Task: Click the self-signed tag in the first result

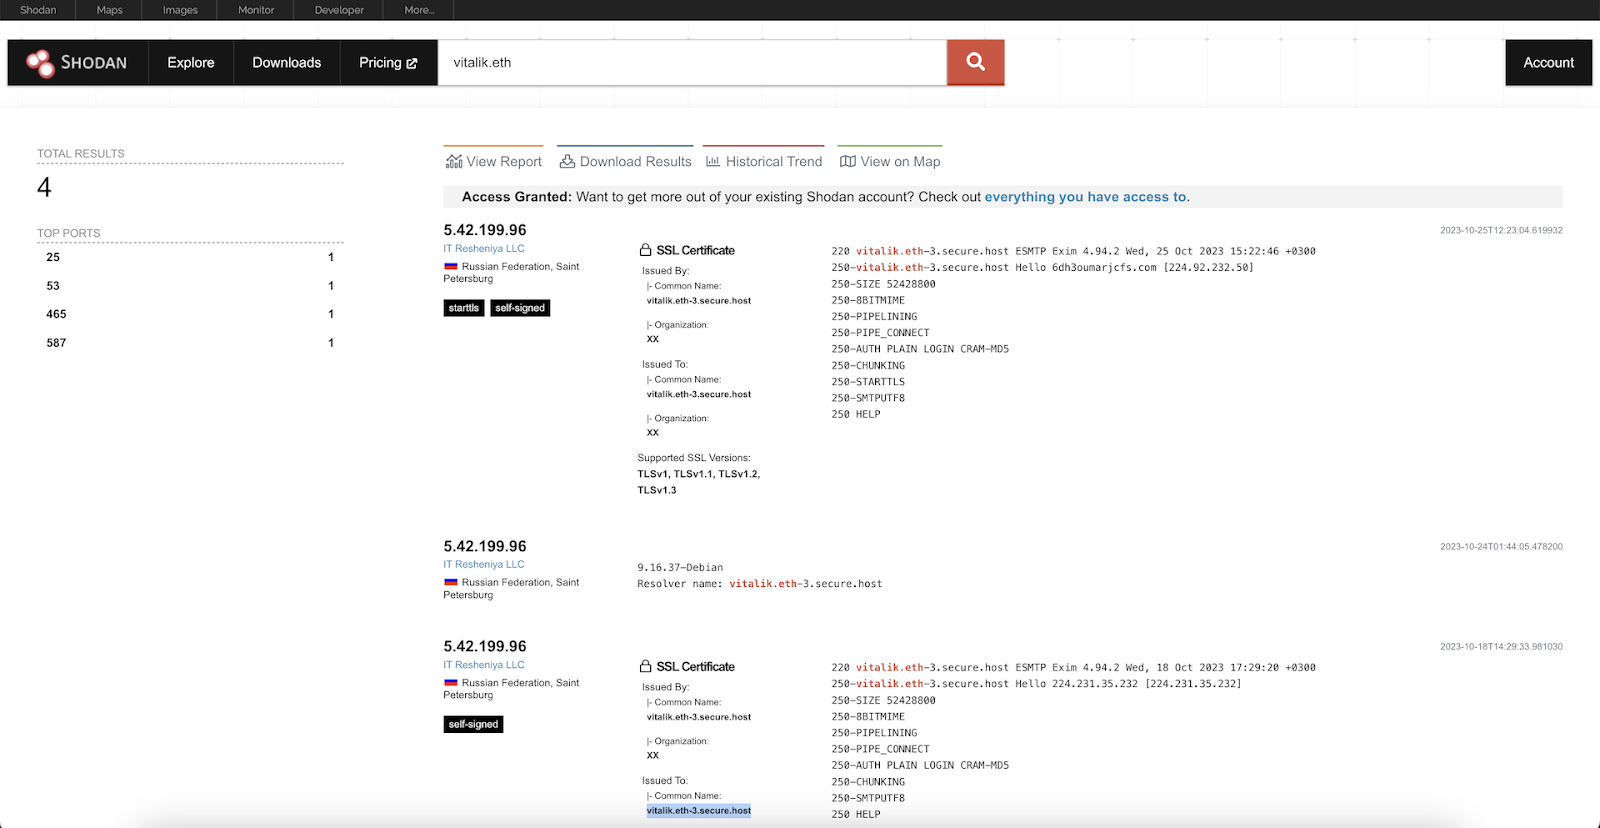Action: [x=520, y=308]
